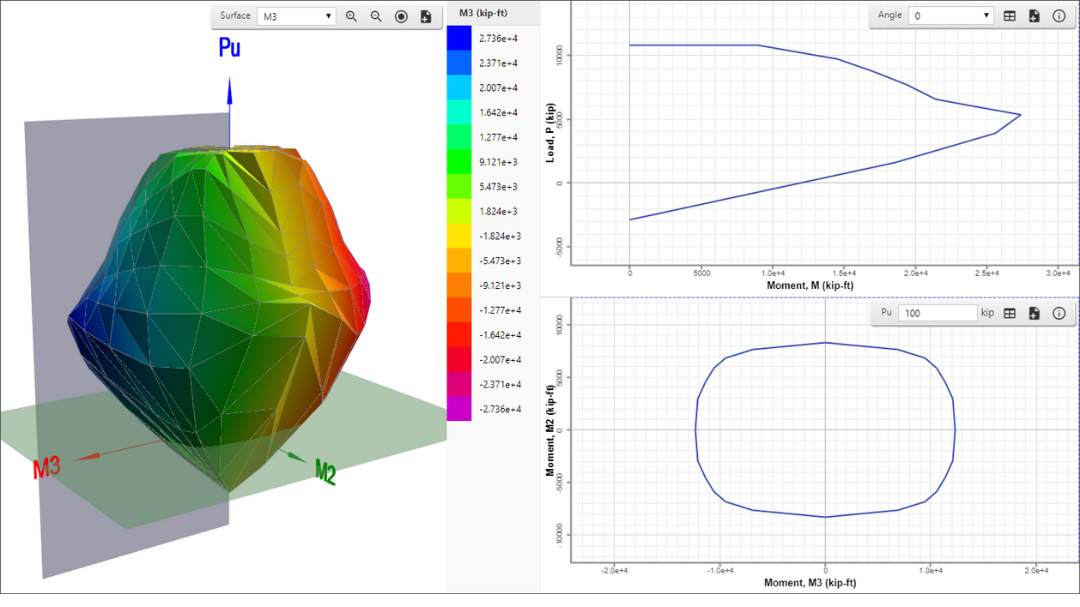Image resolution: width=1080 pixels, height=607 pixels.
Task: Export the P-M diagram to file
Action: [1034, 16]
